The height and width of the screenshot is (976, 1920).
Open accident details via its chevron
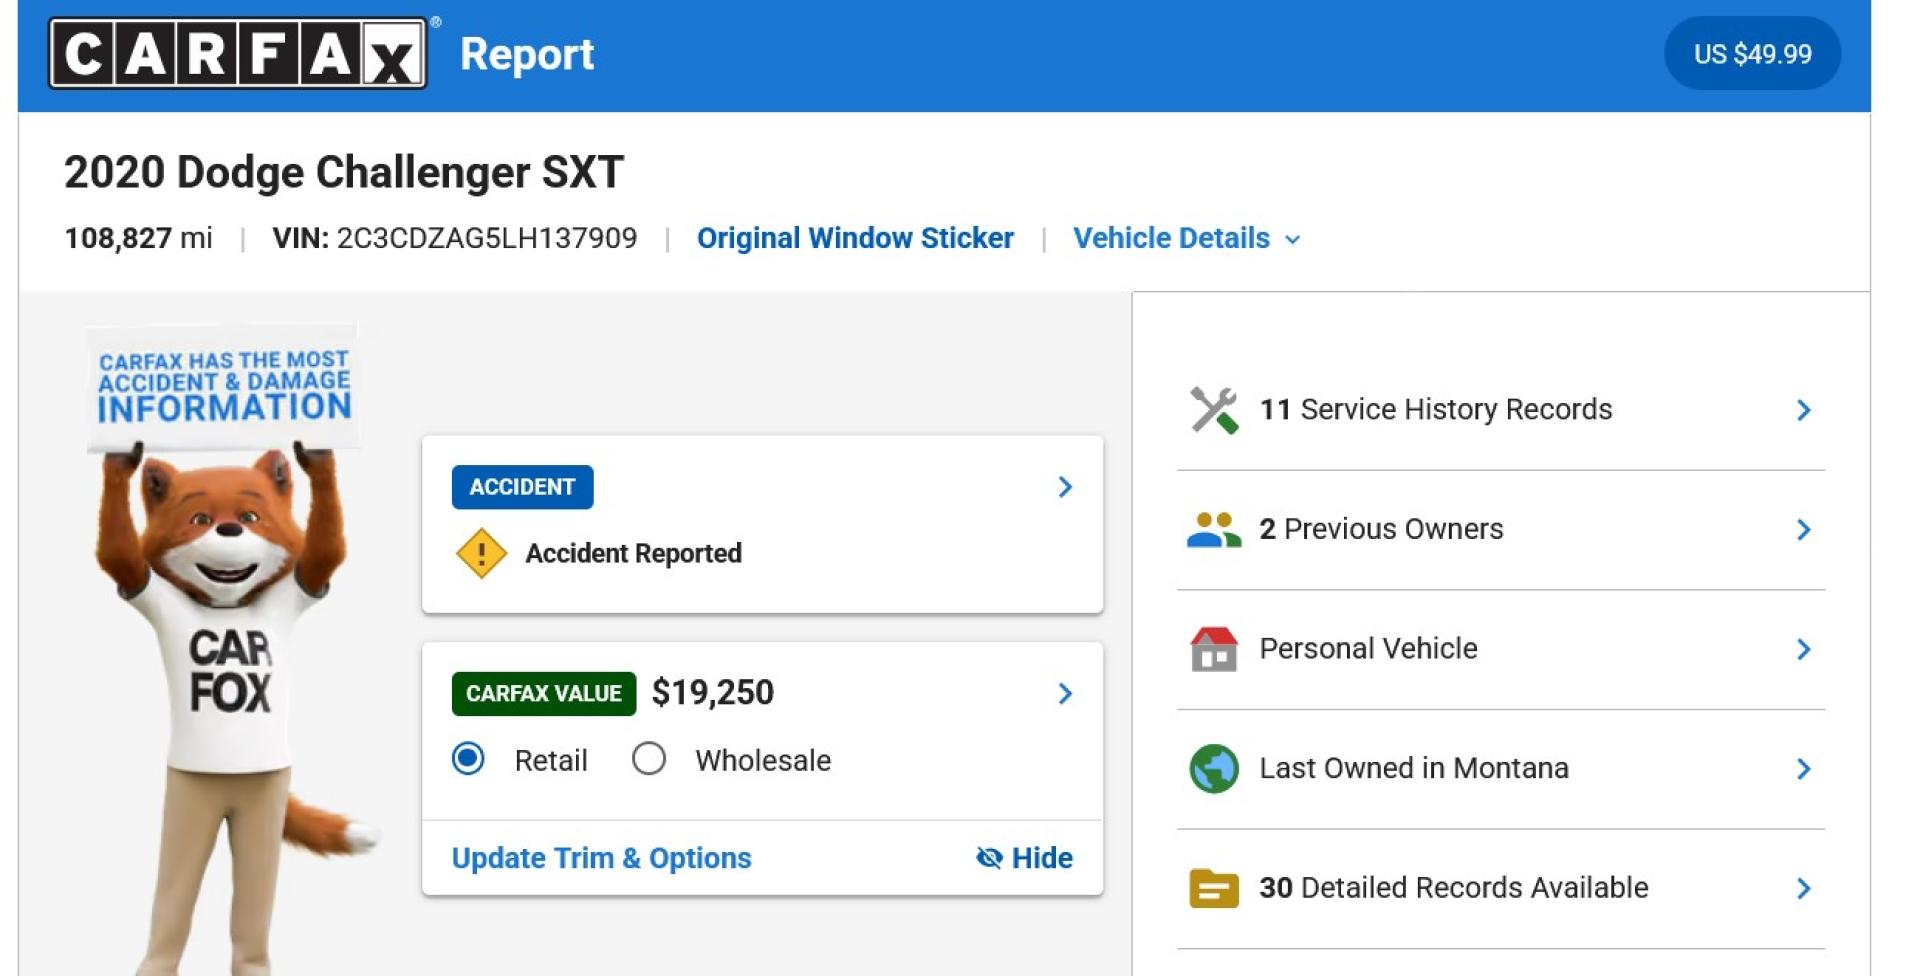coord(1065,487)
